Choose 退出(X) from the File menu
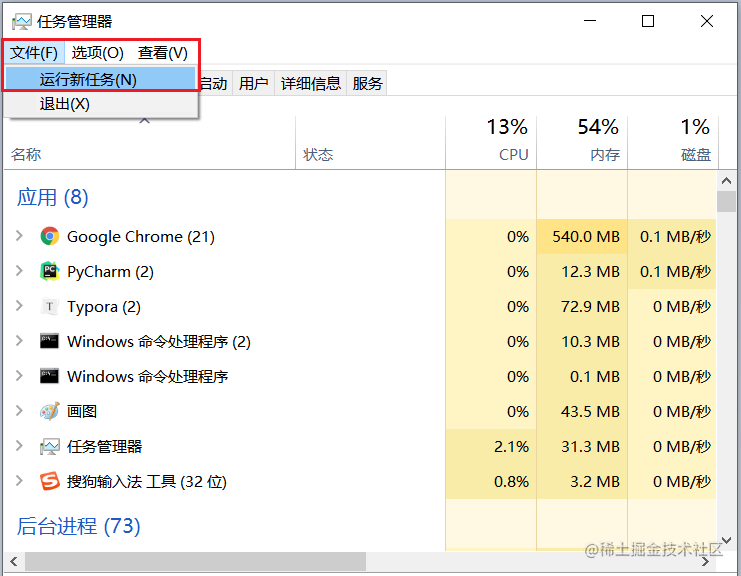741x576 pixels. [x=100, y=104]
